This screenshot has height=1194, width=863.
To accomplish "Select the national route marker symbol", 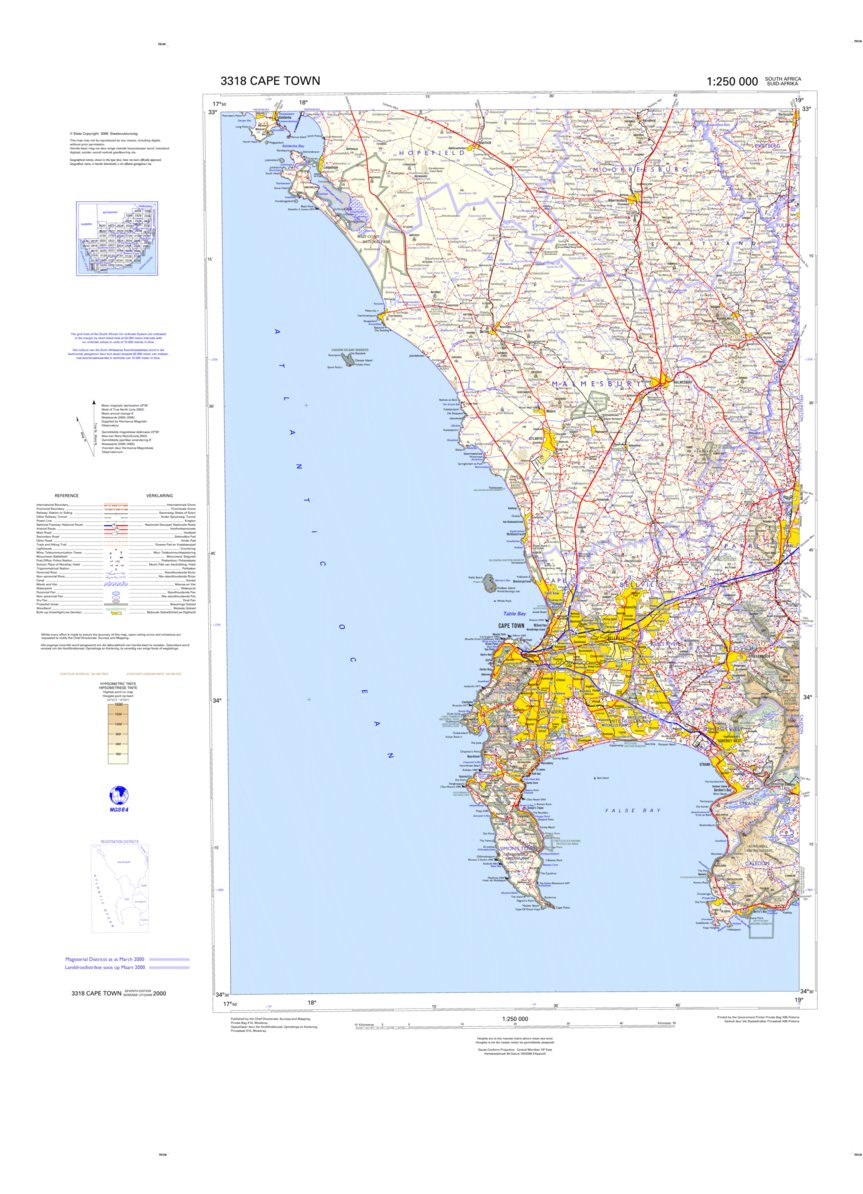I will (116, 525).
